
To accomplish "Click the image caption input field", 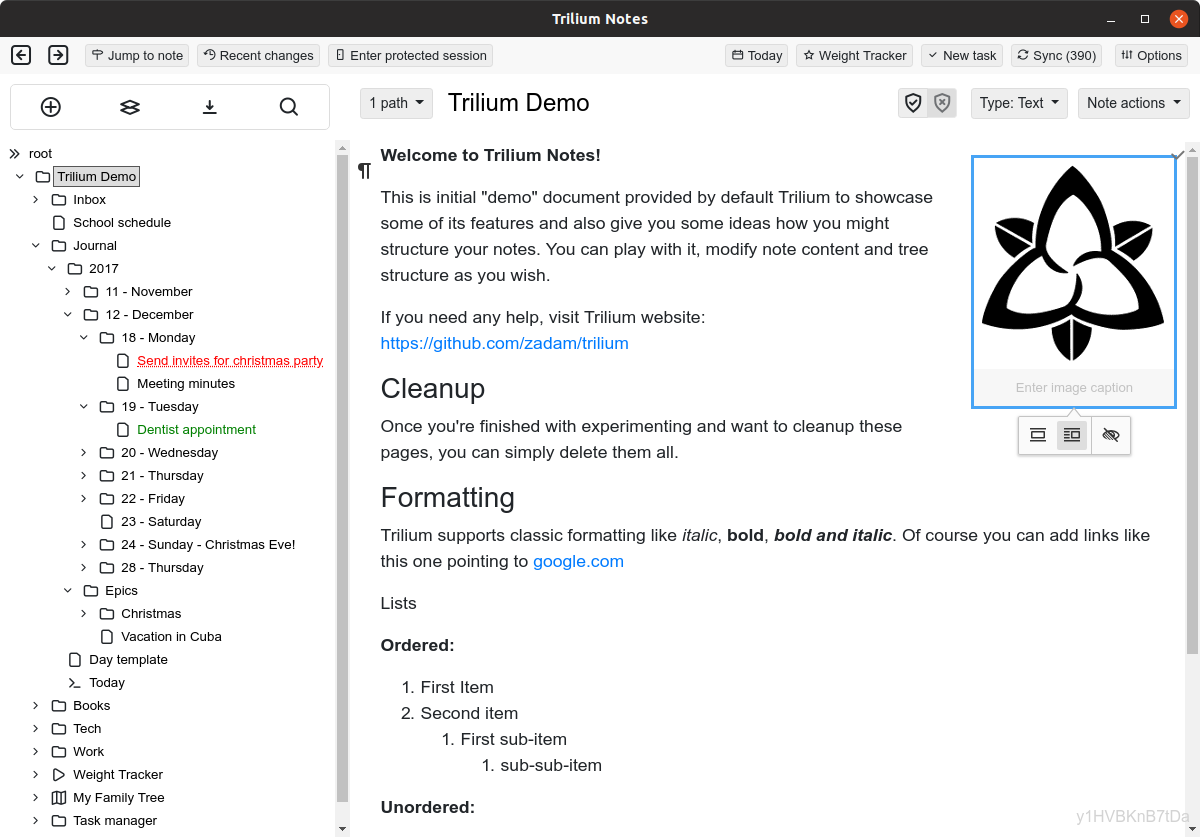I will 1074,388.
